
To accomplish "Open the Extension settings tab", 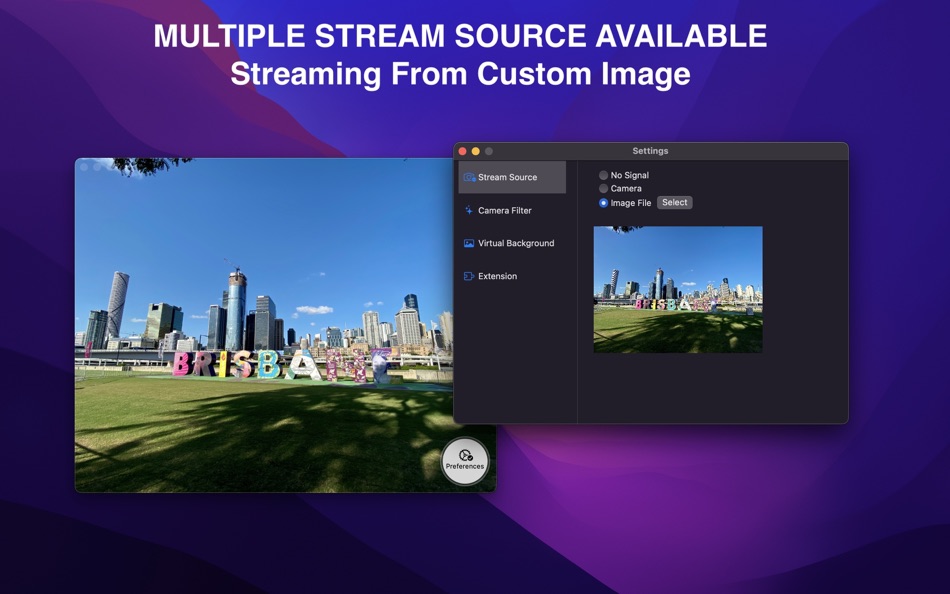I will tap(512, 276).
